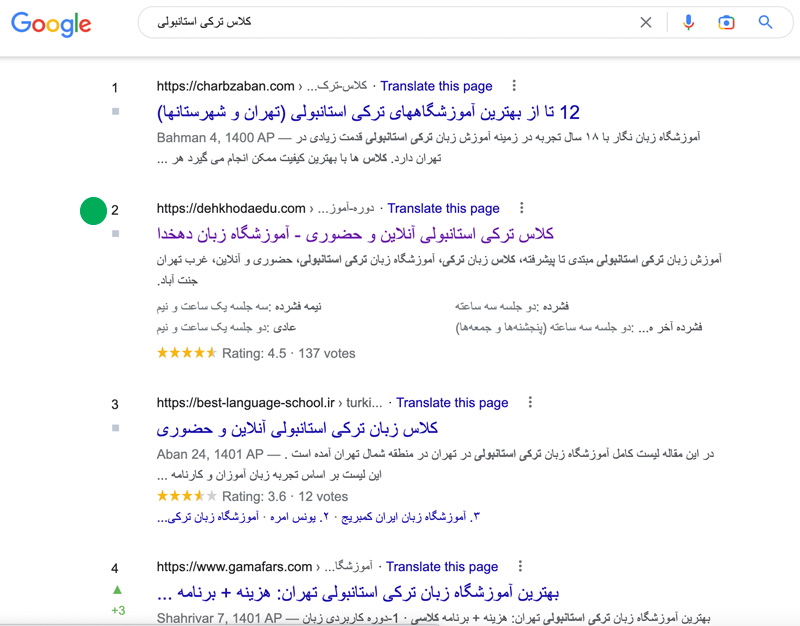The height and width of the screenshot is (626, 800).
Task: Click the '+3' rank change label
Action: tap(118, 610)
